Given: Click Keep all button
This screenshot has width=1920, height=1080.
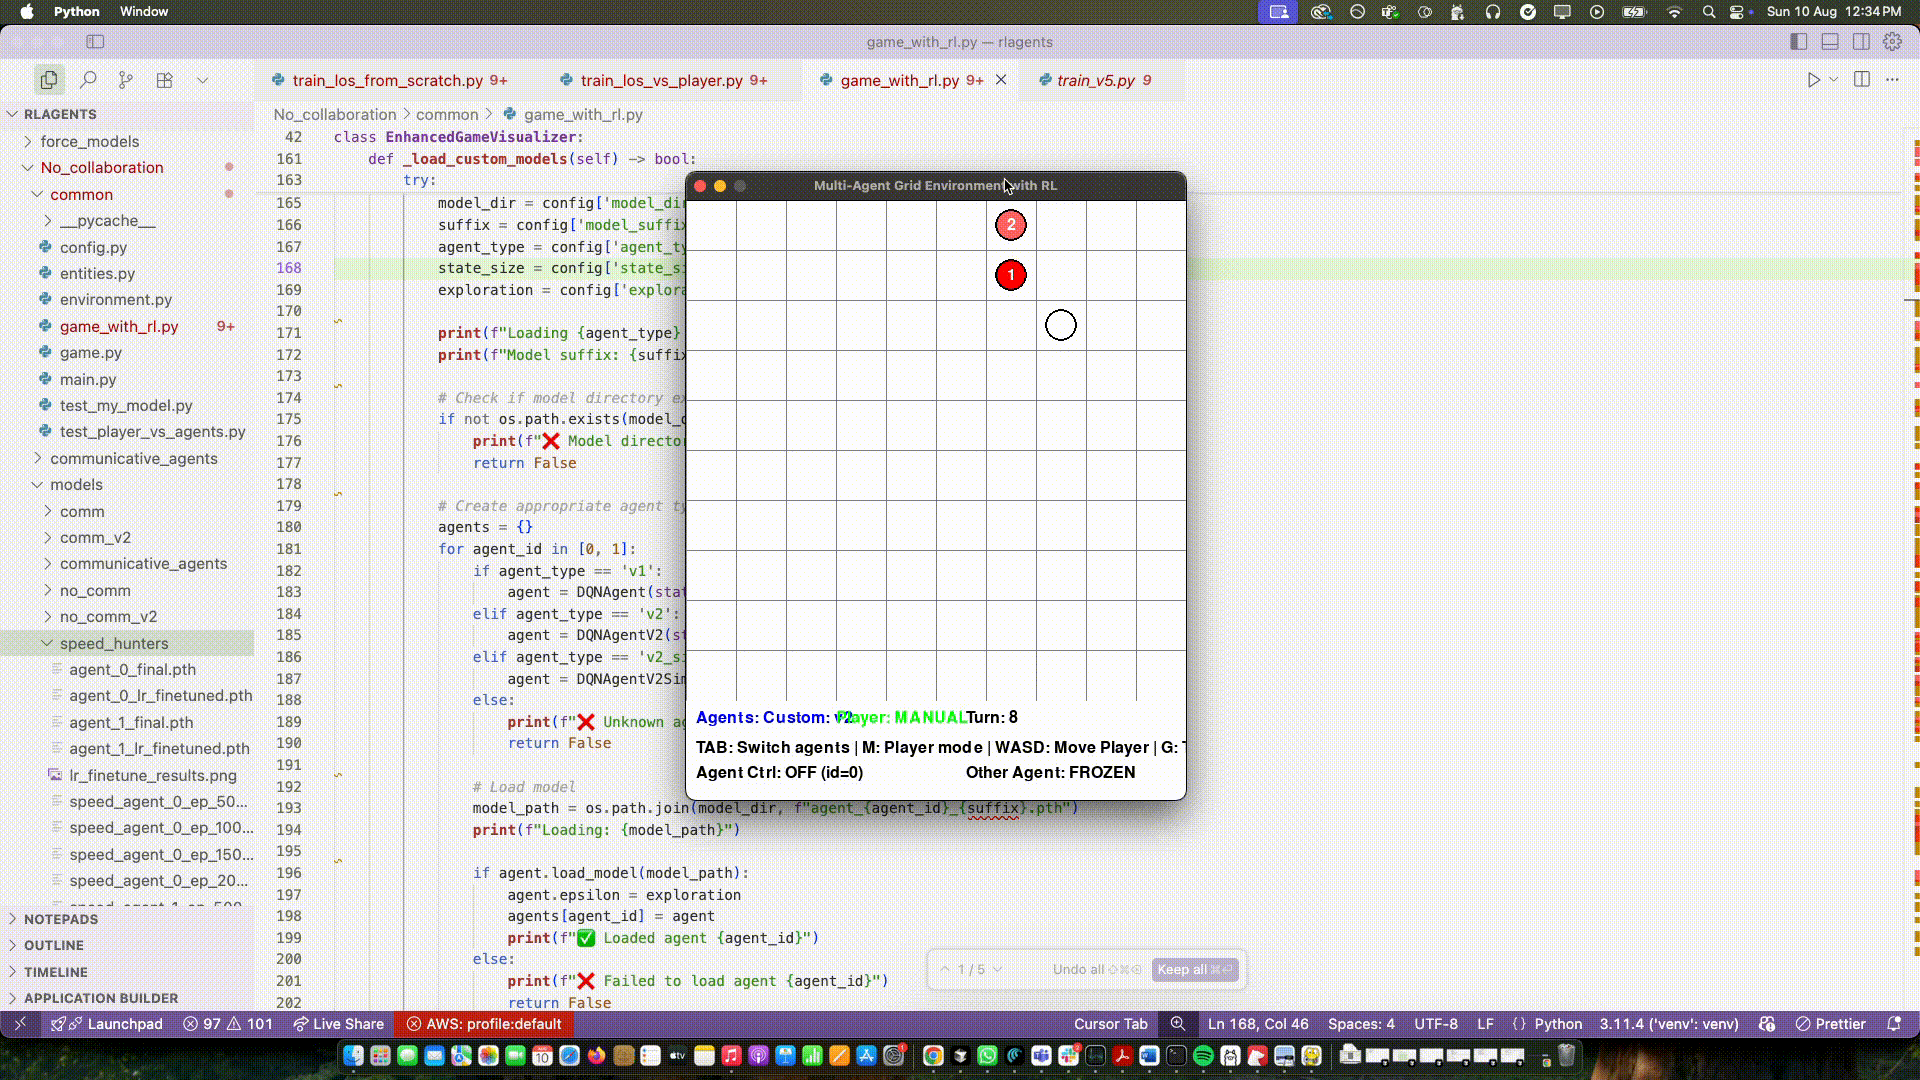Looking at the screenshot, I should tap(1195, 969).
